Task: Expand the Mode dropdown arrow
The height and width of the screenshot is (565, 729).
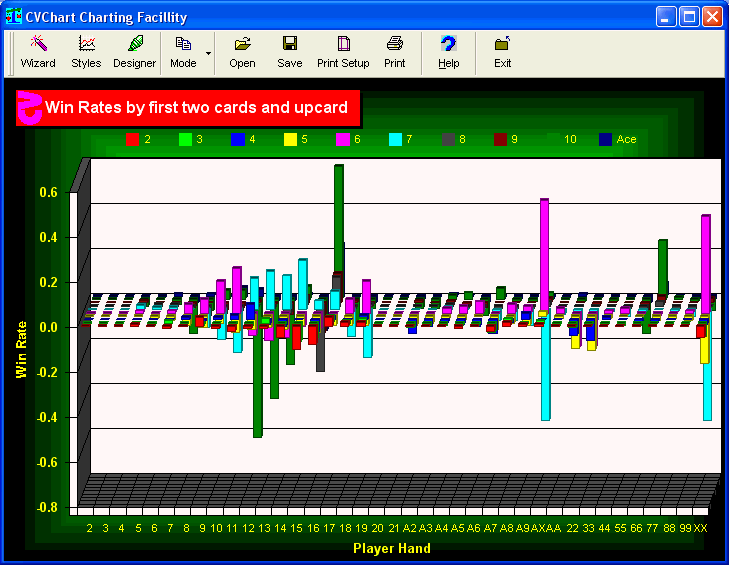Action: [x=209, y=52]
